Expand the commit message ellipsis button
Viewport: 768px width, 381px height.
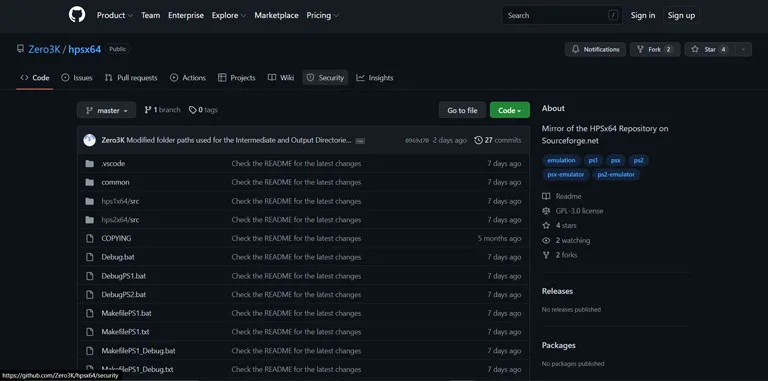360,141
